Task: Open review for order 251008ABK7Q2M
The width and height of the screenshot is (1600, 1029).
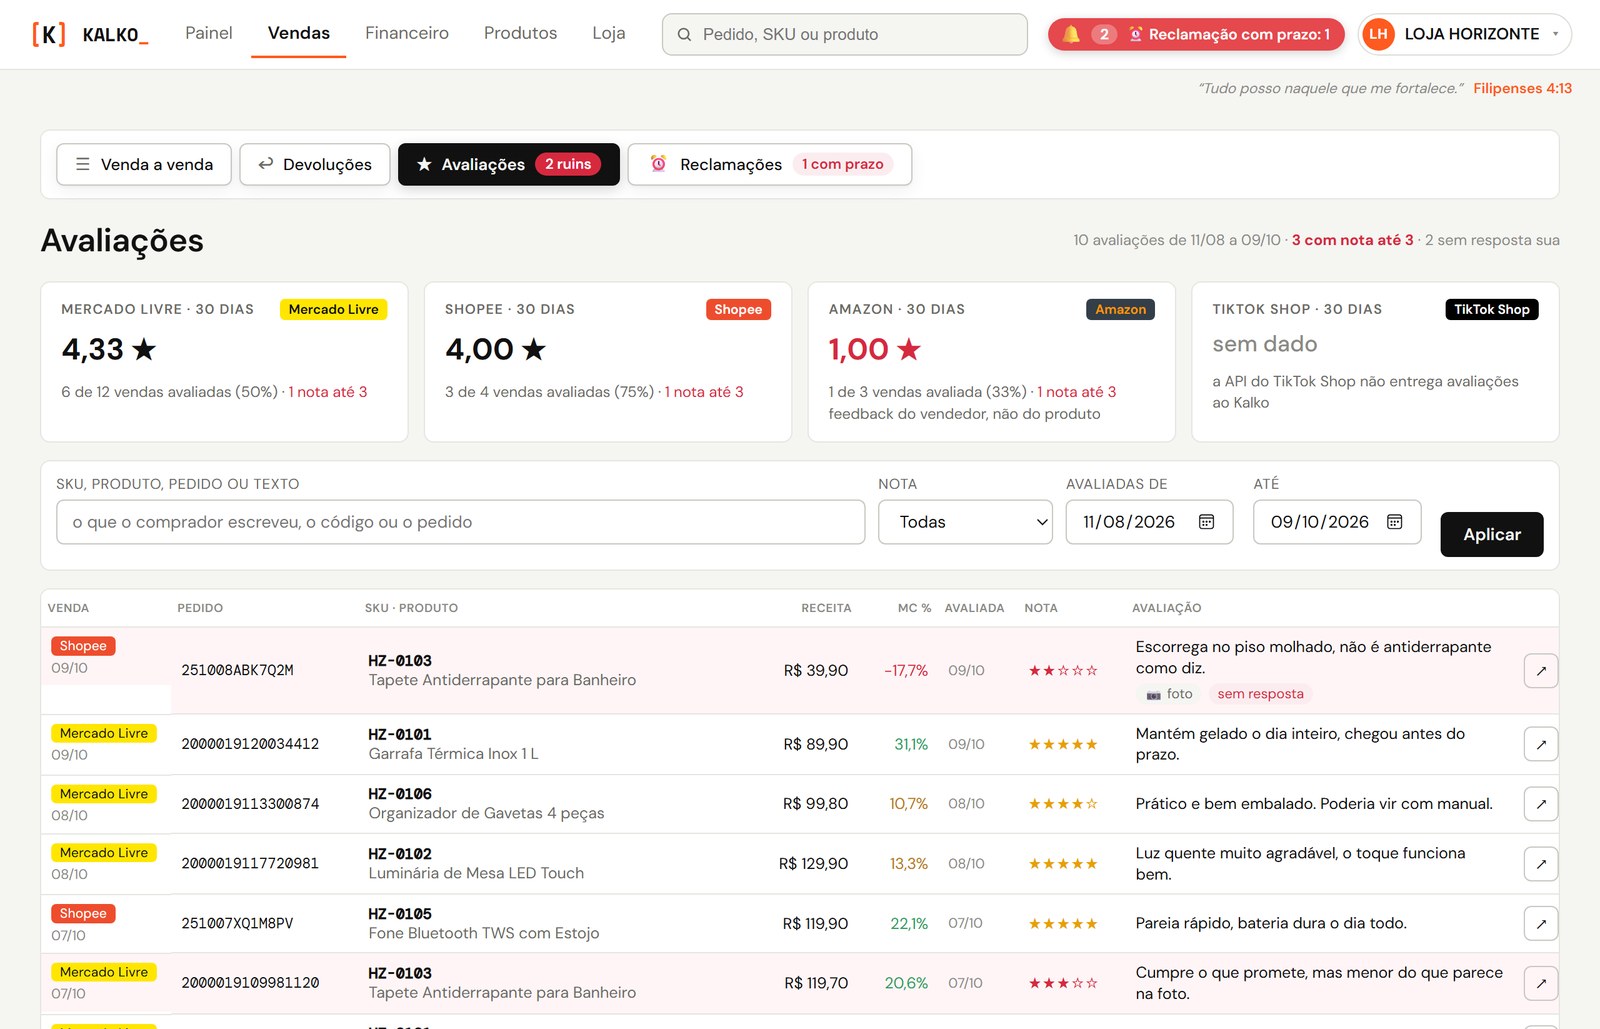Action: click(x=1541, y=671)
